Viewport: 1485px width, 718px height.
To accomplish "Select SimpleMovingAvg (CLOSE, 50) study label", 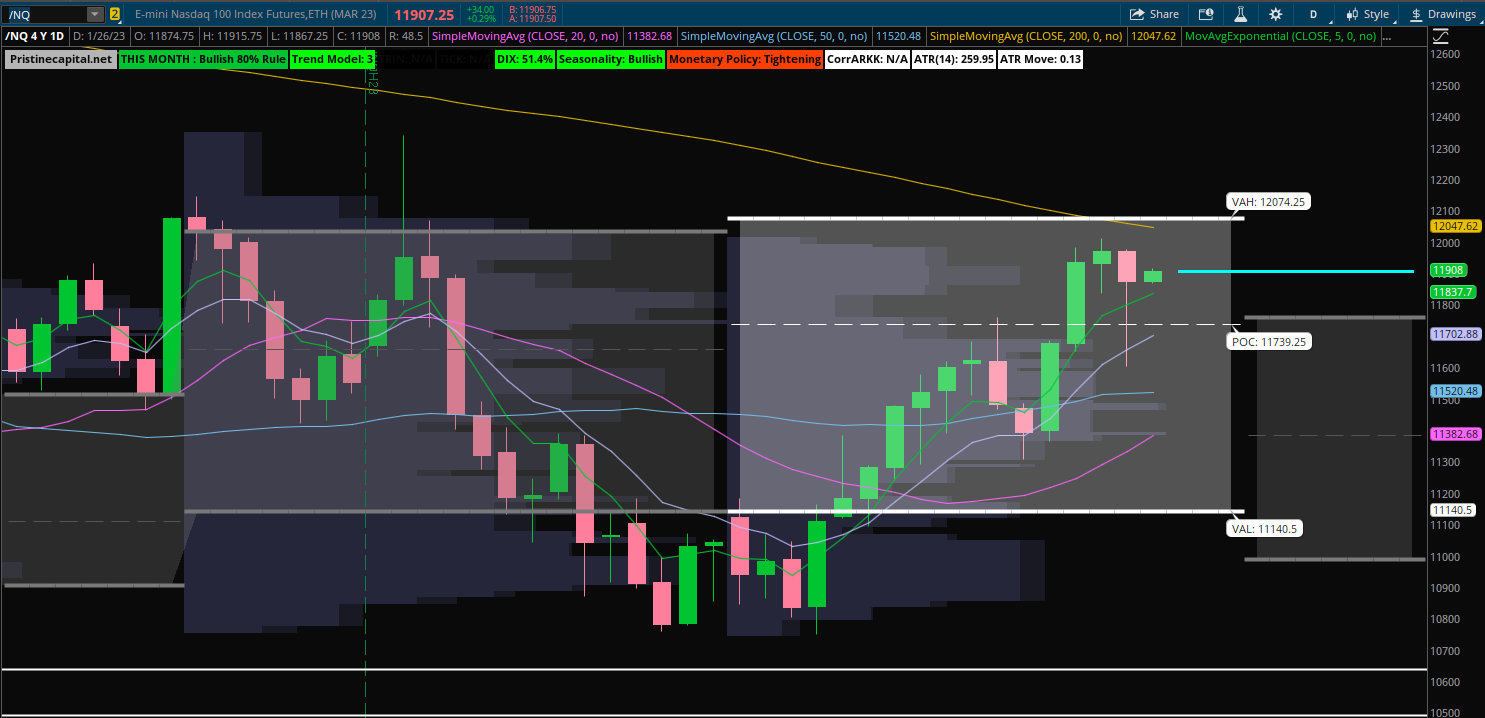I will (774, 36).
